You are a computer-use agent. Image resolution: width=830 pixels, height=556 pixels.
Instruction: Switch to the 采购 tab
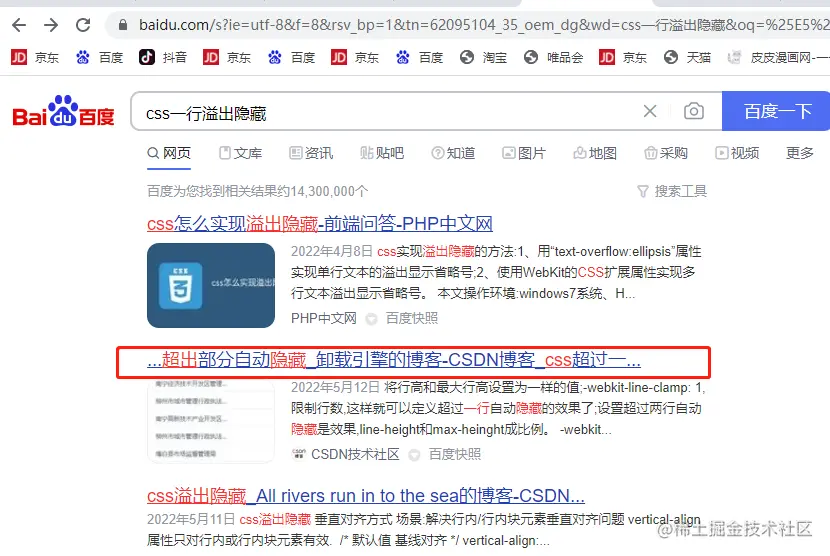666,153
